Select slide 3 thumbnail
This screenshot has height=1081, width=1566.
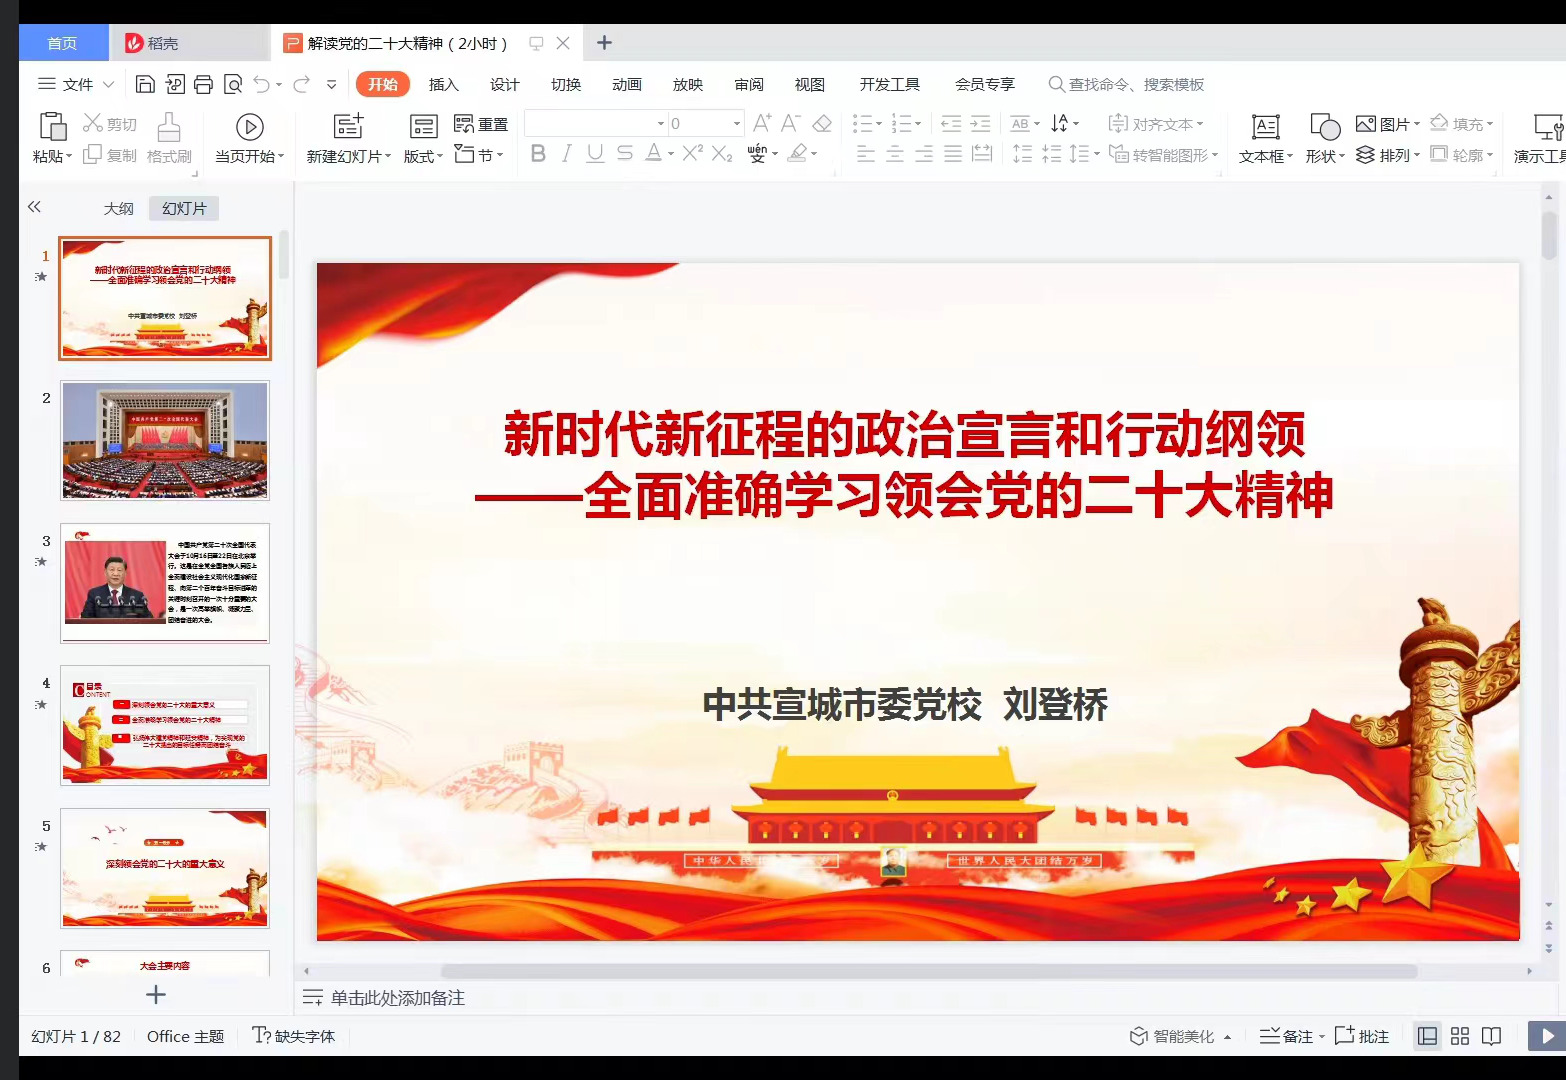coord(165,583)
